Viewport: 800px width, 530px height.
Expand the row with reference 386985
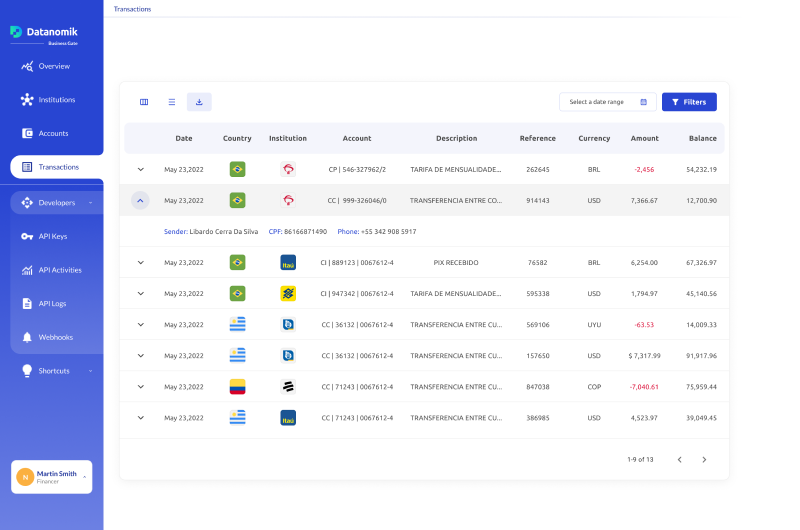coord(140,418)
